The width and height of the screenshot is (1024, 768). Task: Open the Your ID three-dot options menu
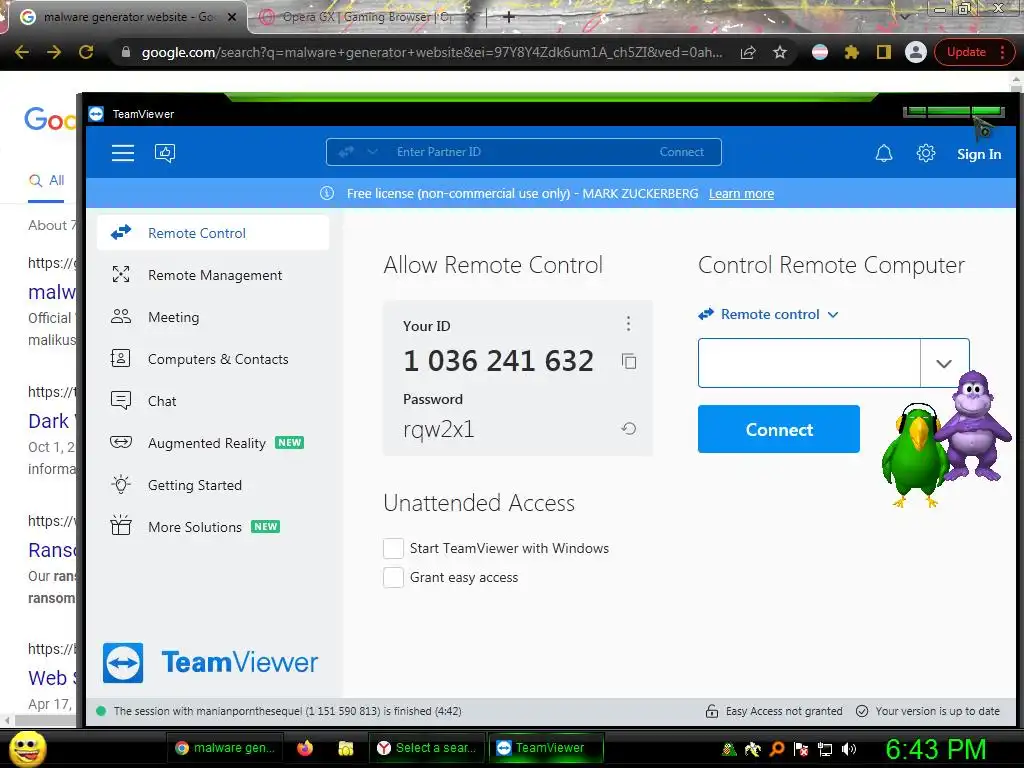pyautogui.click(x=628, y=323)
